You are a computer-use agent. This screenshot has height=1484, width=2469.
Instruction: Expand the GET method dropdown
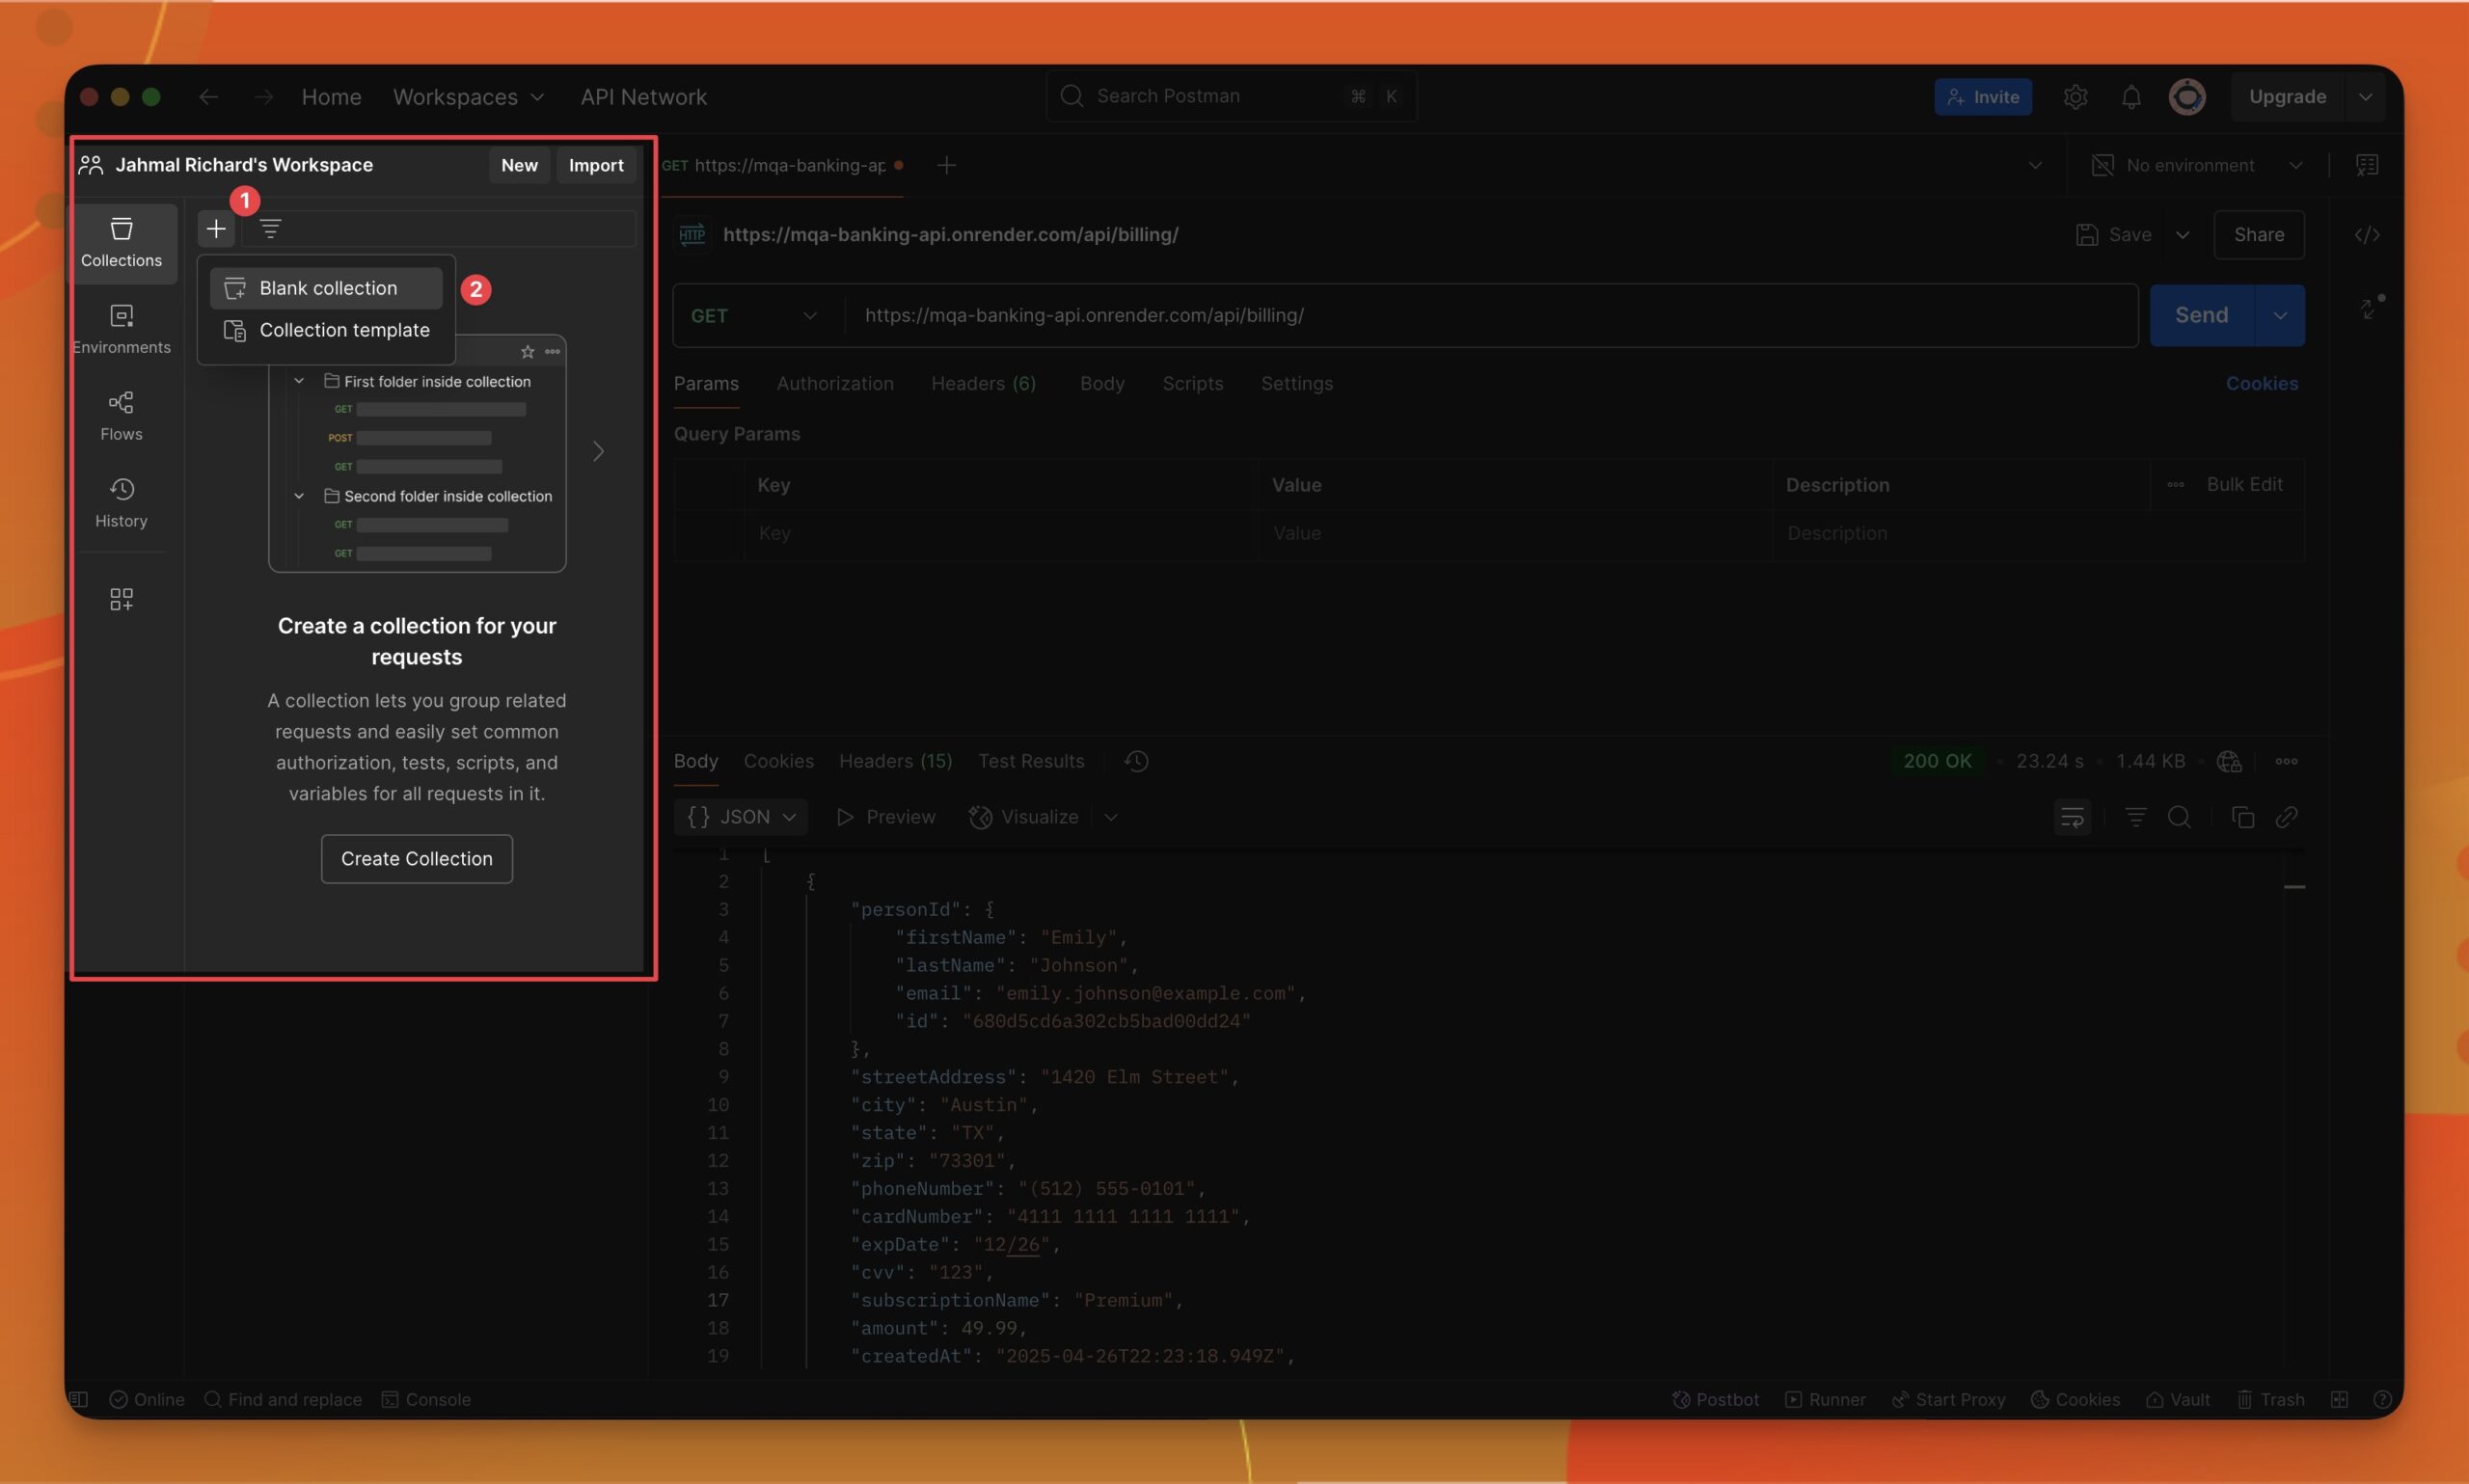(x=754, y=316)
